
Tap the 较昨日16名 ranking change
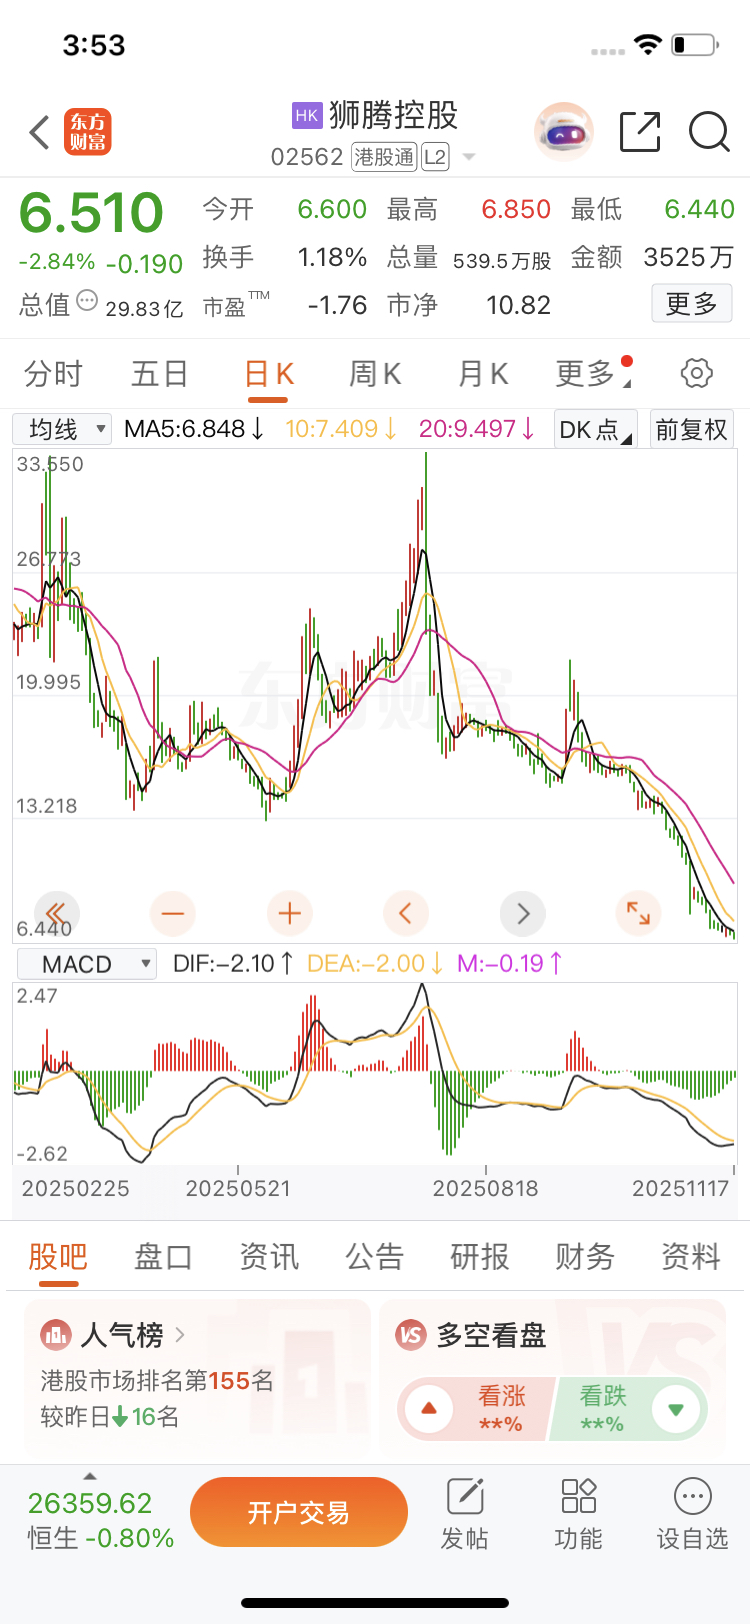pos(110,1417)
